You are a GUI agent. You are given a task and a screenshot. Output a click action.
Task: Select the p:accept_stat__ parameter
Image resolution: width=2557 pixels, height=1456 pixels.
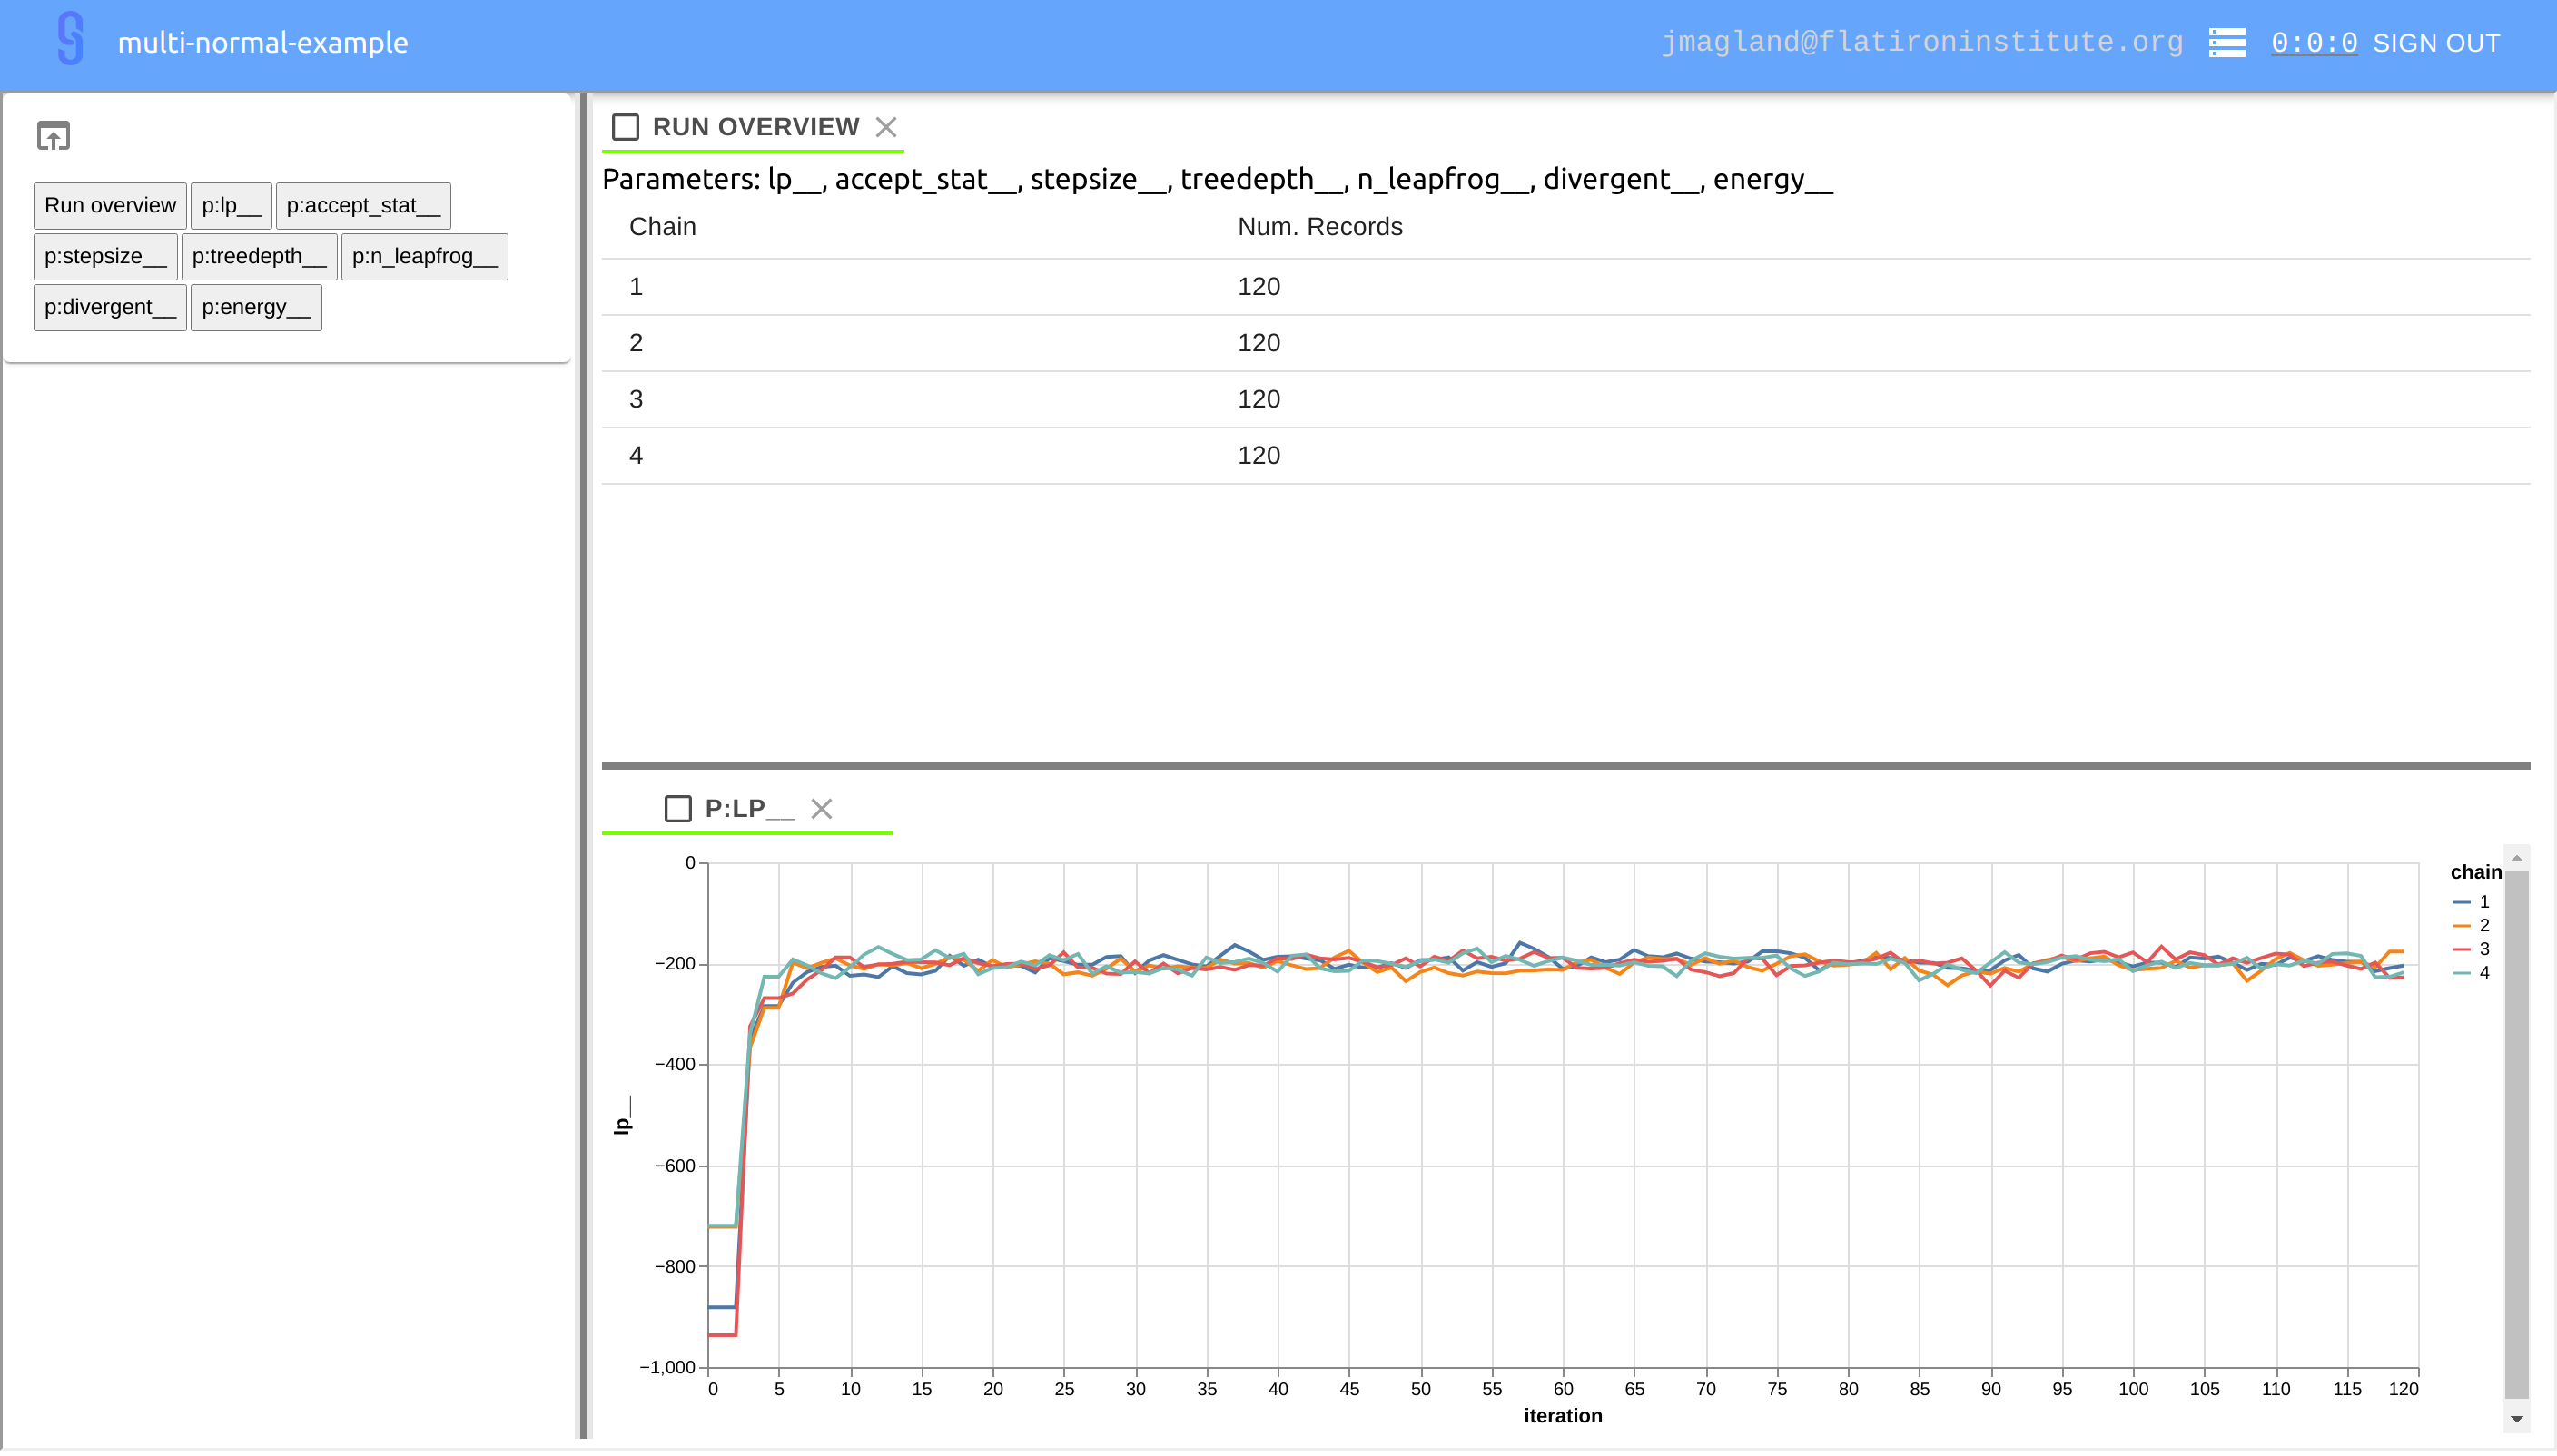362,205
